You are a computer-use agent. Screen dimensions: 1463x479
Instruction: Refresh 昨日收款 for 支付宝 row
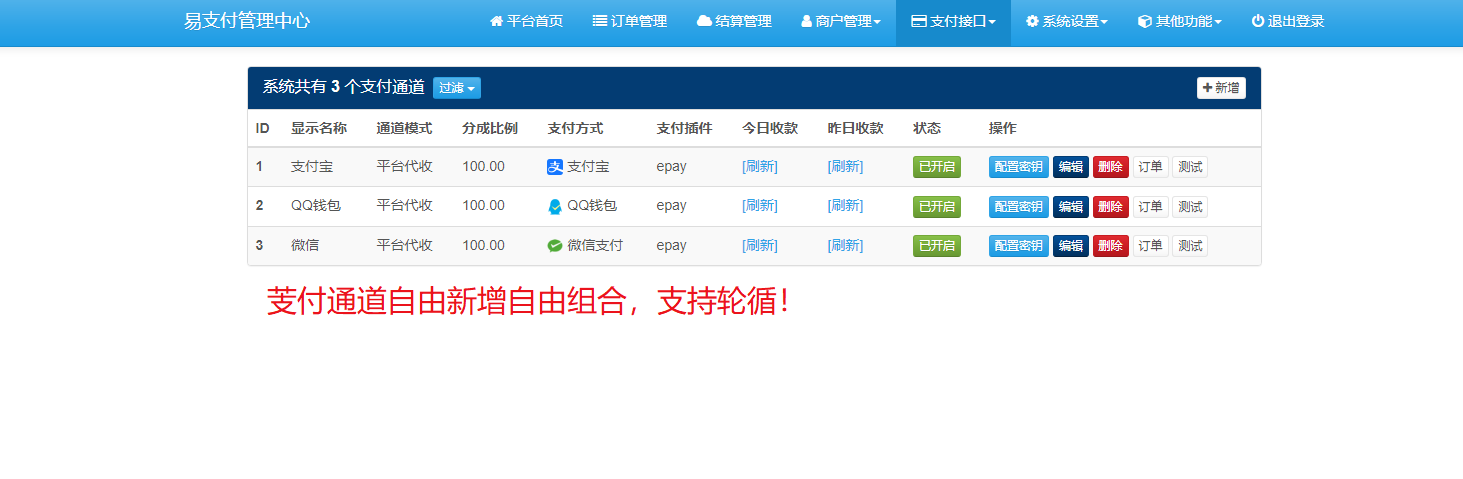pyautogui.click(x=846, y=166)
